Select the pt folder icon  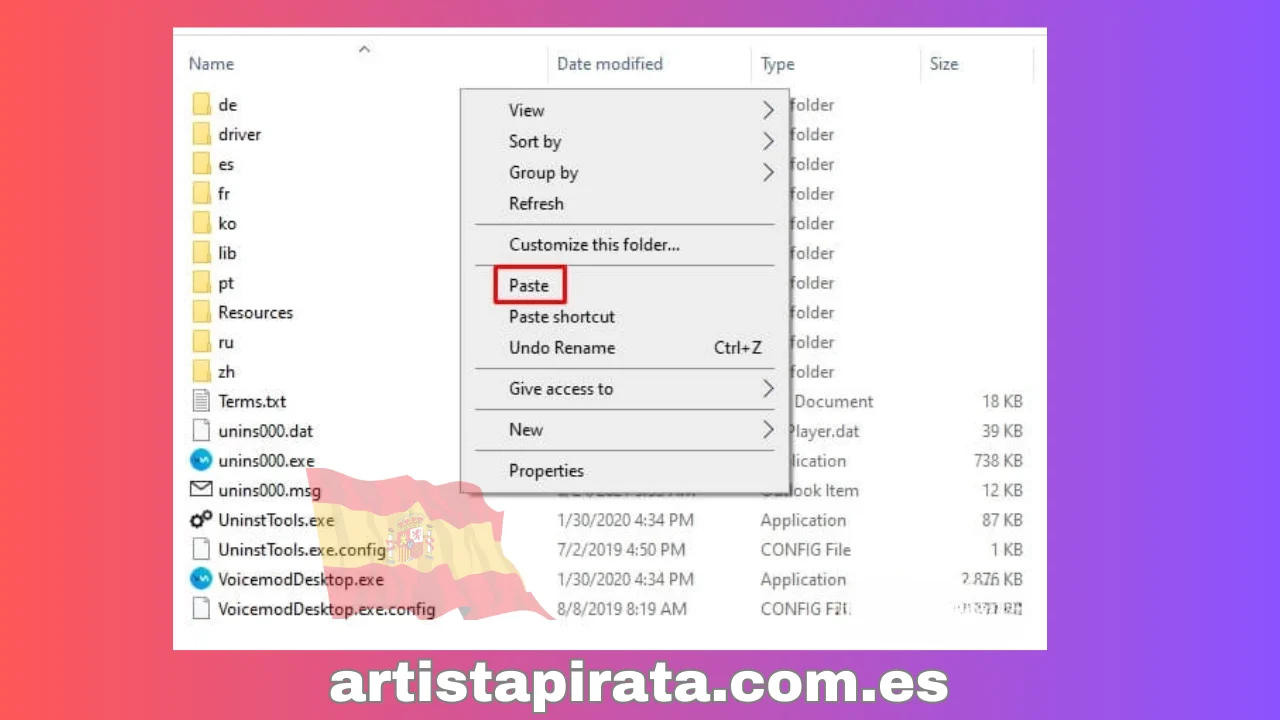click(202, 283)
